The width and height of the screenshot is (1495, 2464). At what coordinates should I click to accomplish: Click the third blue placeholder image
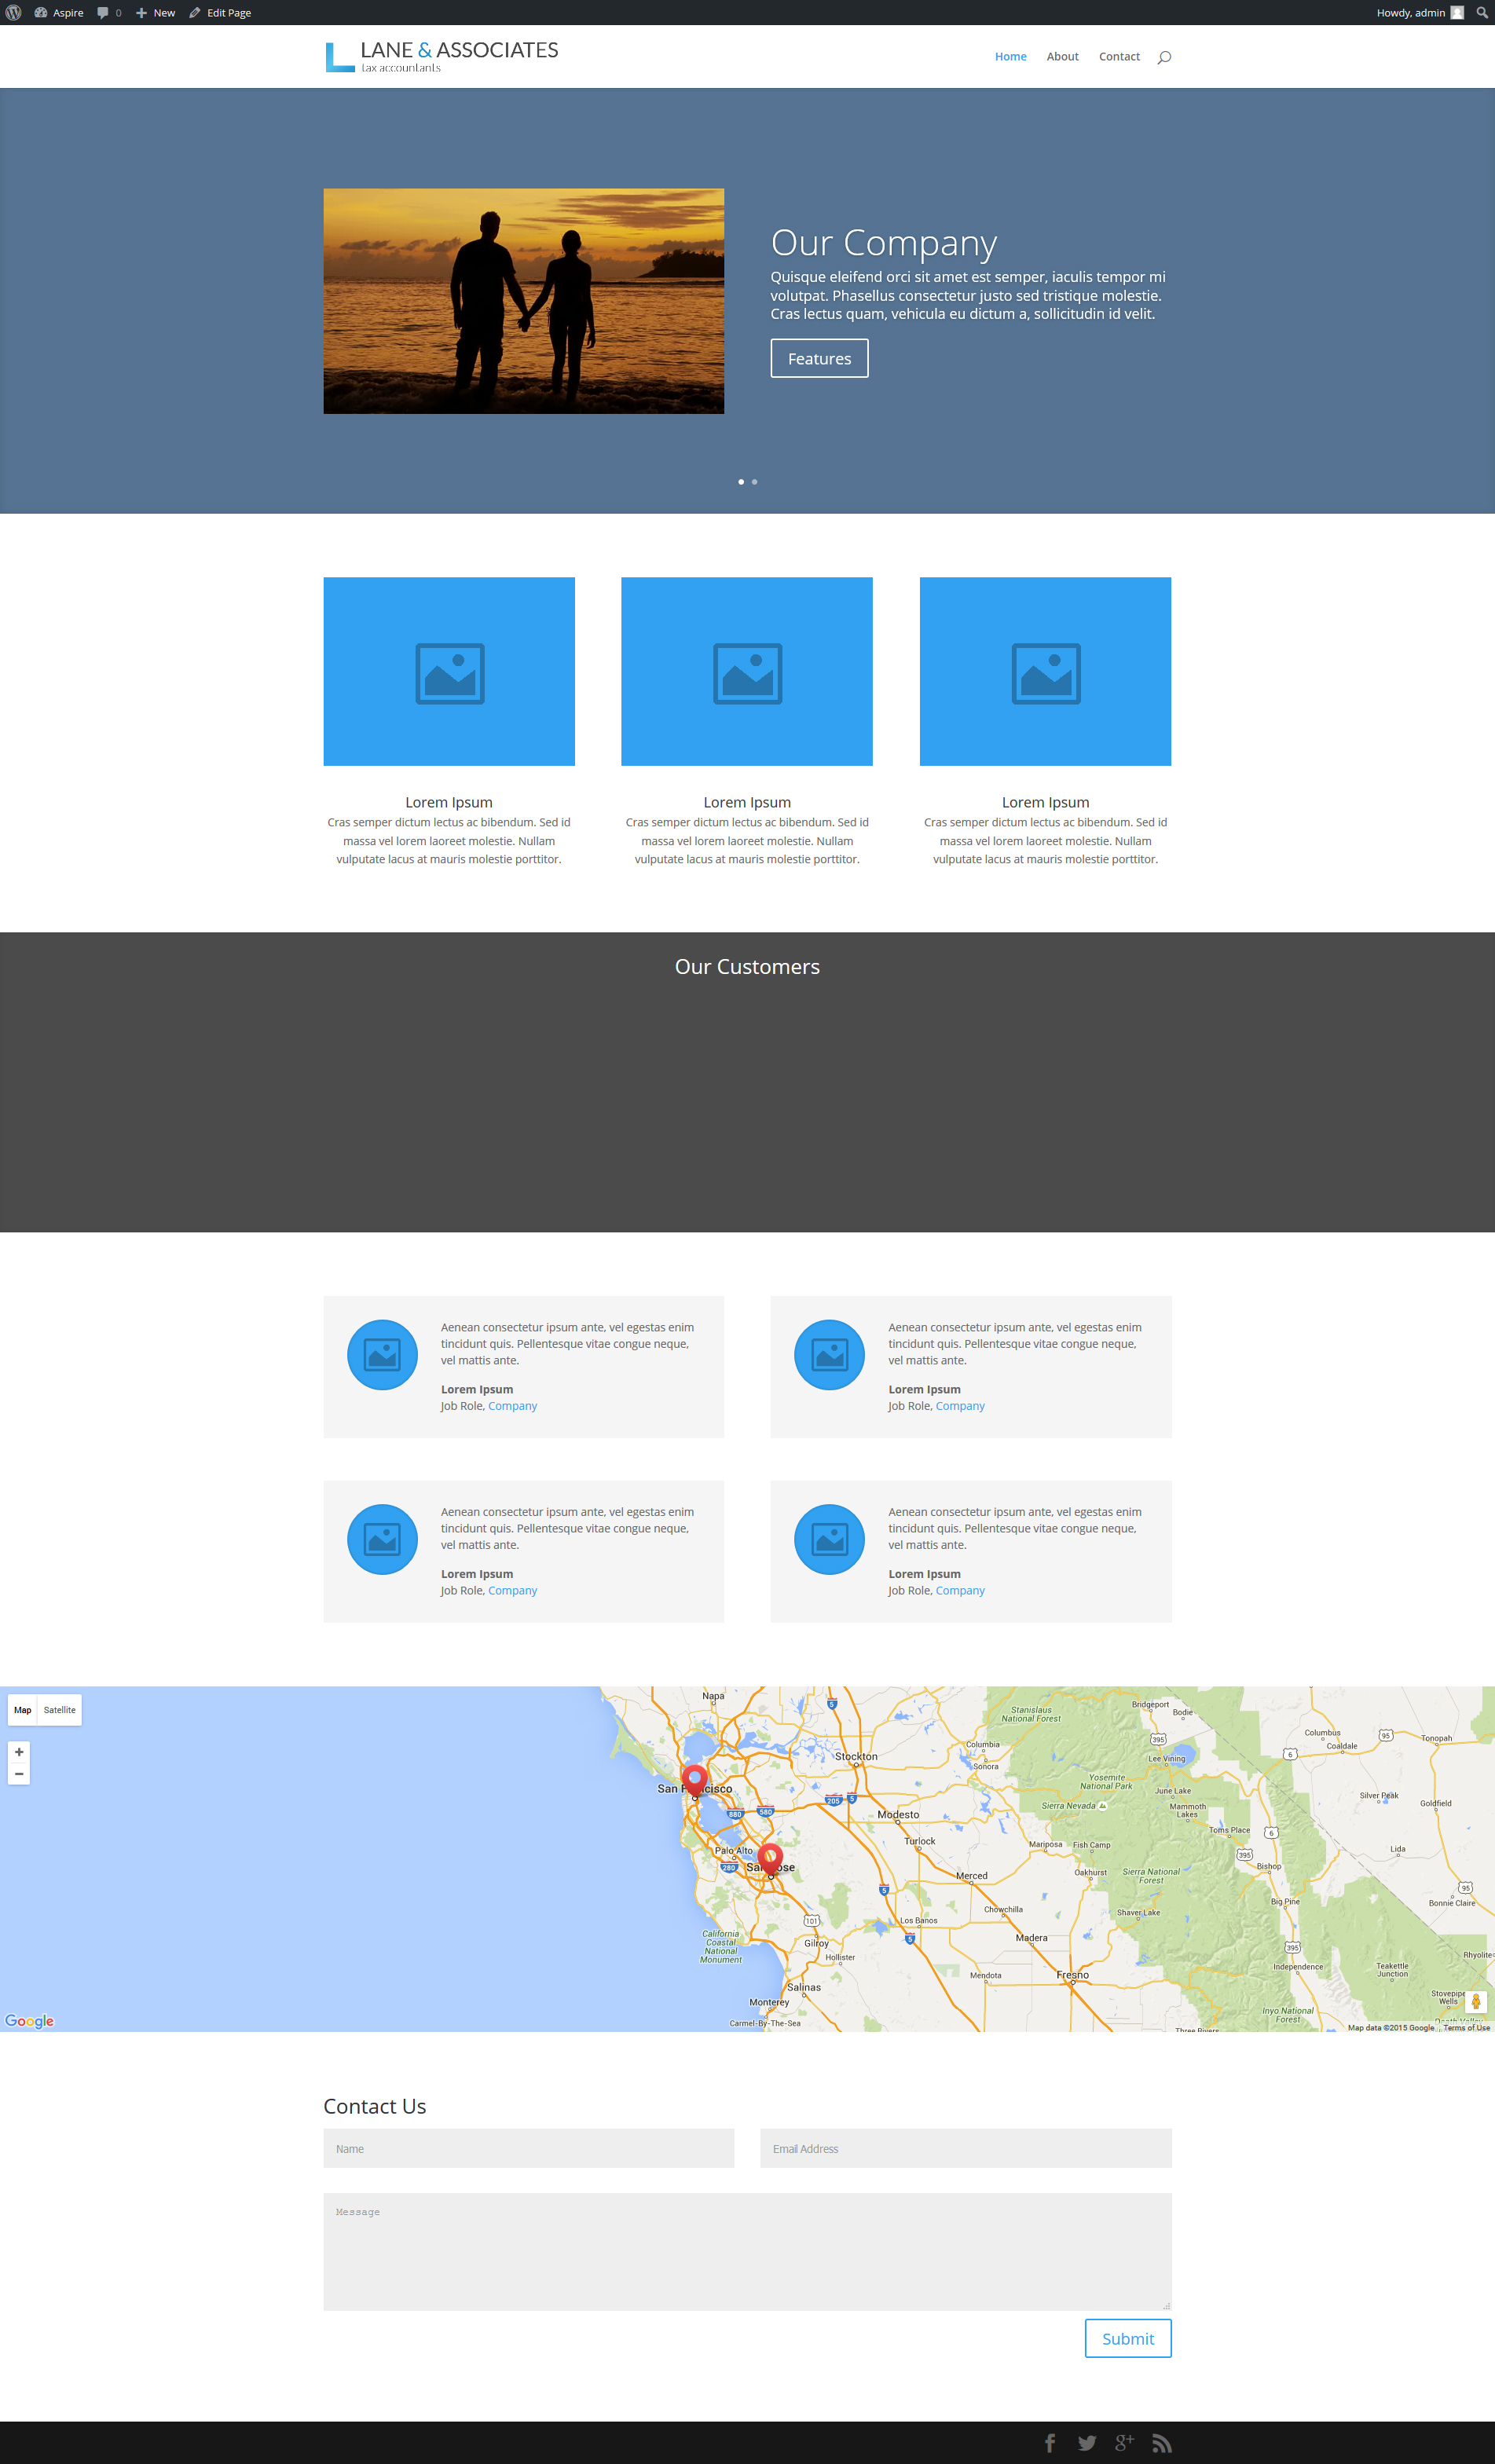click(x=1045, y=671)
